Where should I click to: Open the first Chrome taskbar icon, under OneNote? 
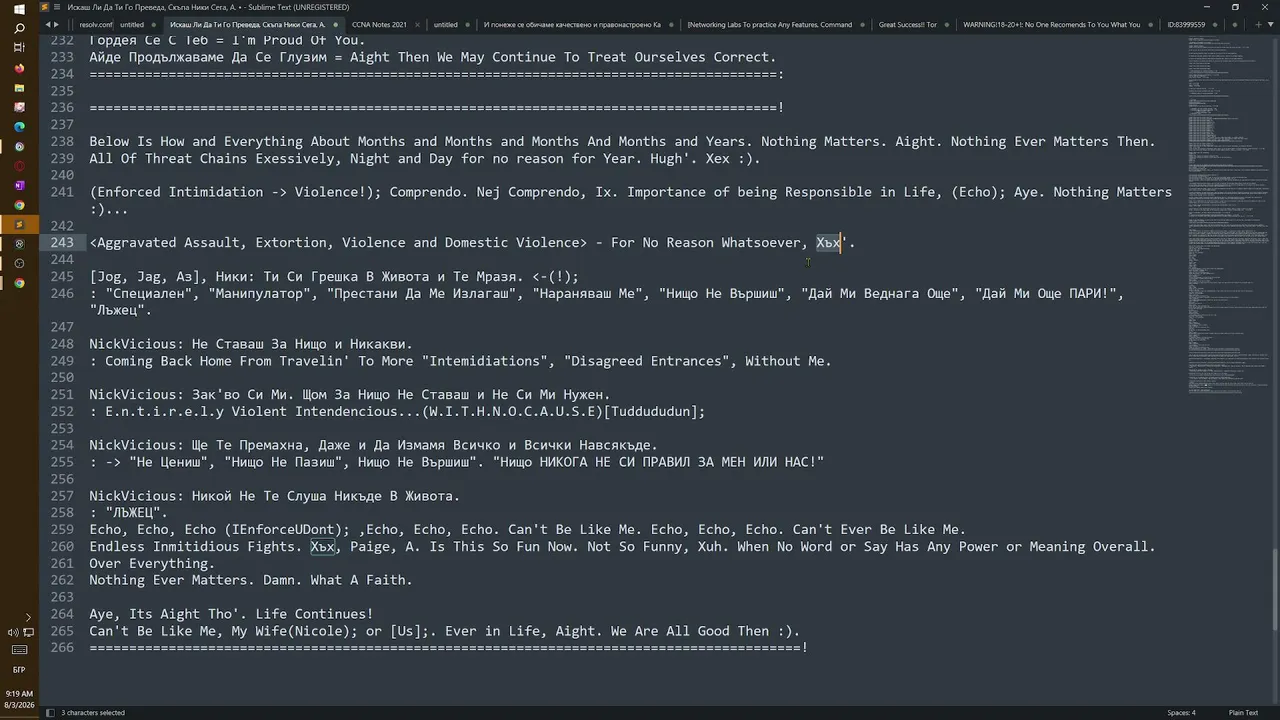pos(19,205)
